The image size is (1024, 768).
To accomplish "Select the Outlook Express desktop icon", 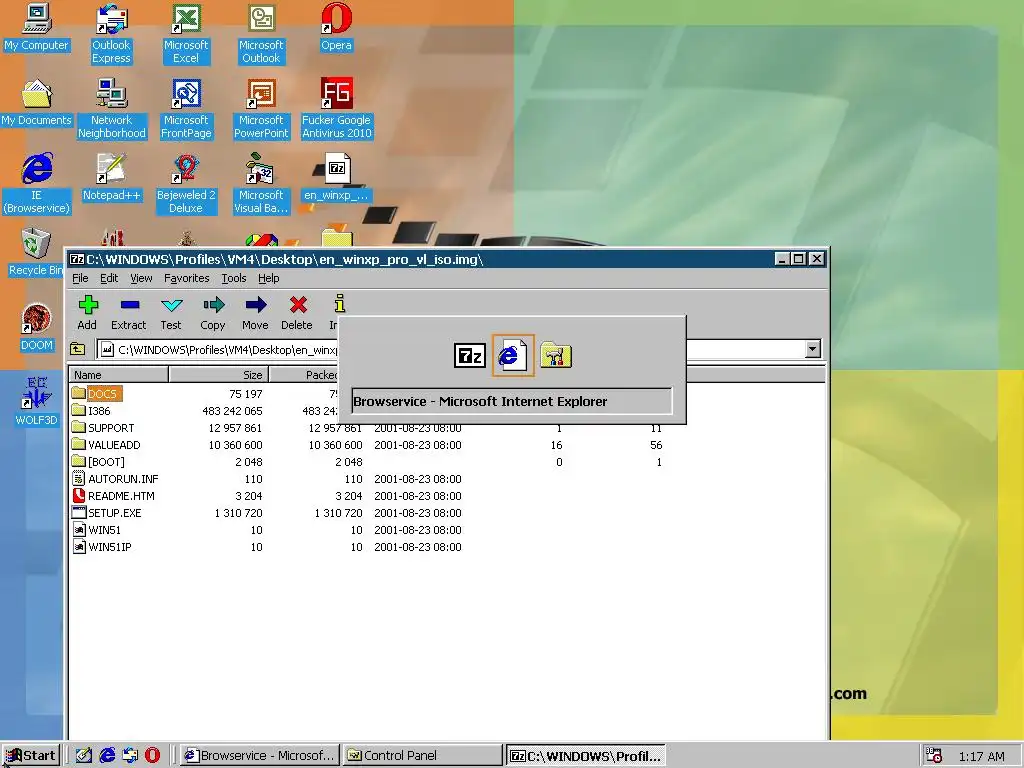I will pos(111,34).
